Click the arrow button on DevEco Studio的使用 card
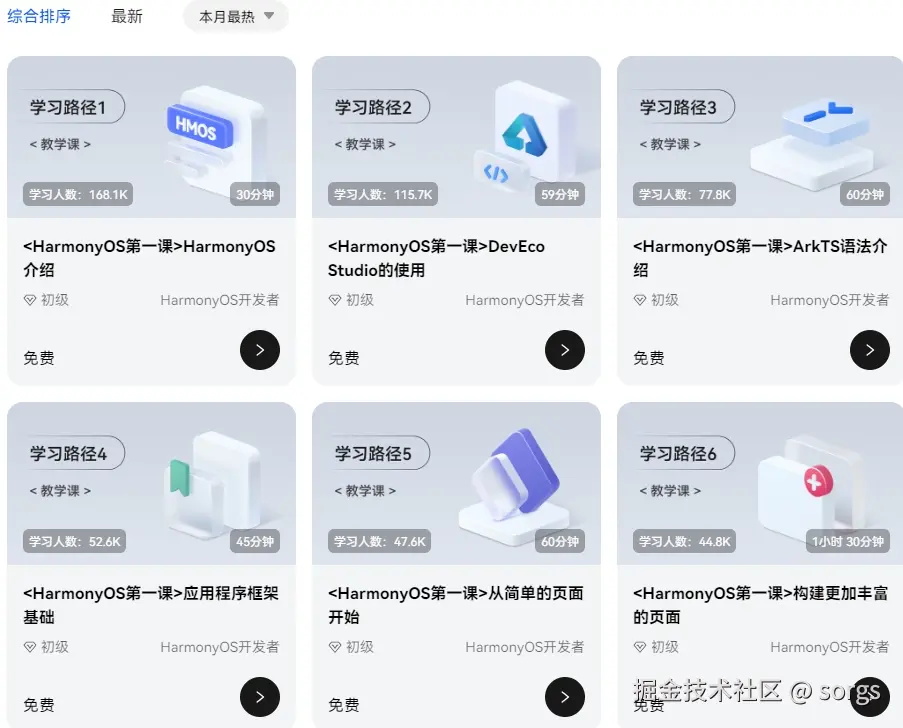 click(565, 350)
